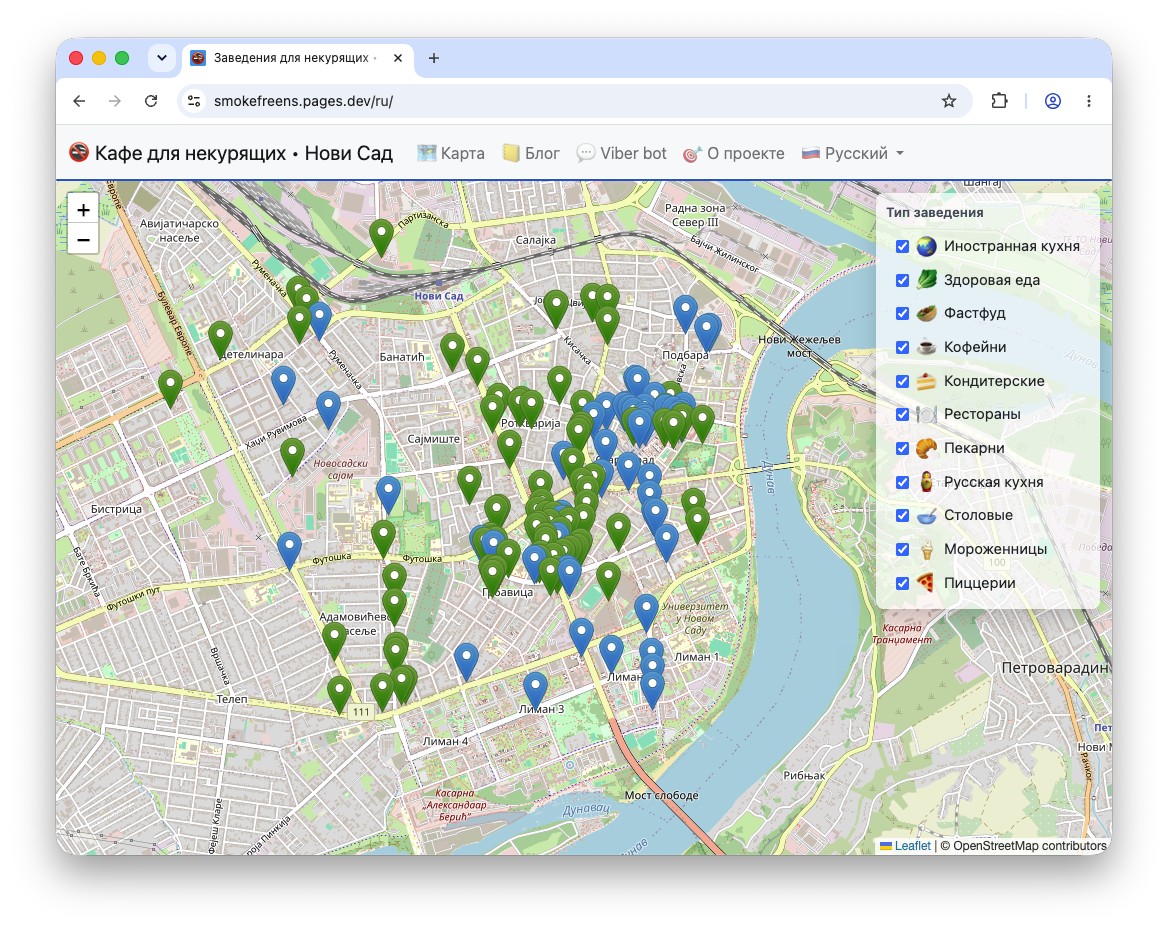Screen dimensions: 1168x929
Task: Uncheck Русская кухня checkbox
Action: click(x=902, y=482)
